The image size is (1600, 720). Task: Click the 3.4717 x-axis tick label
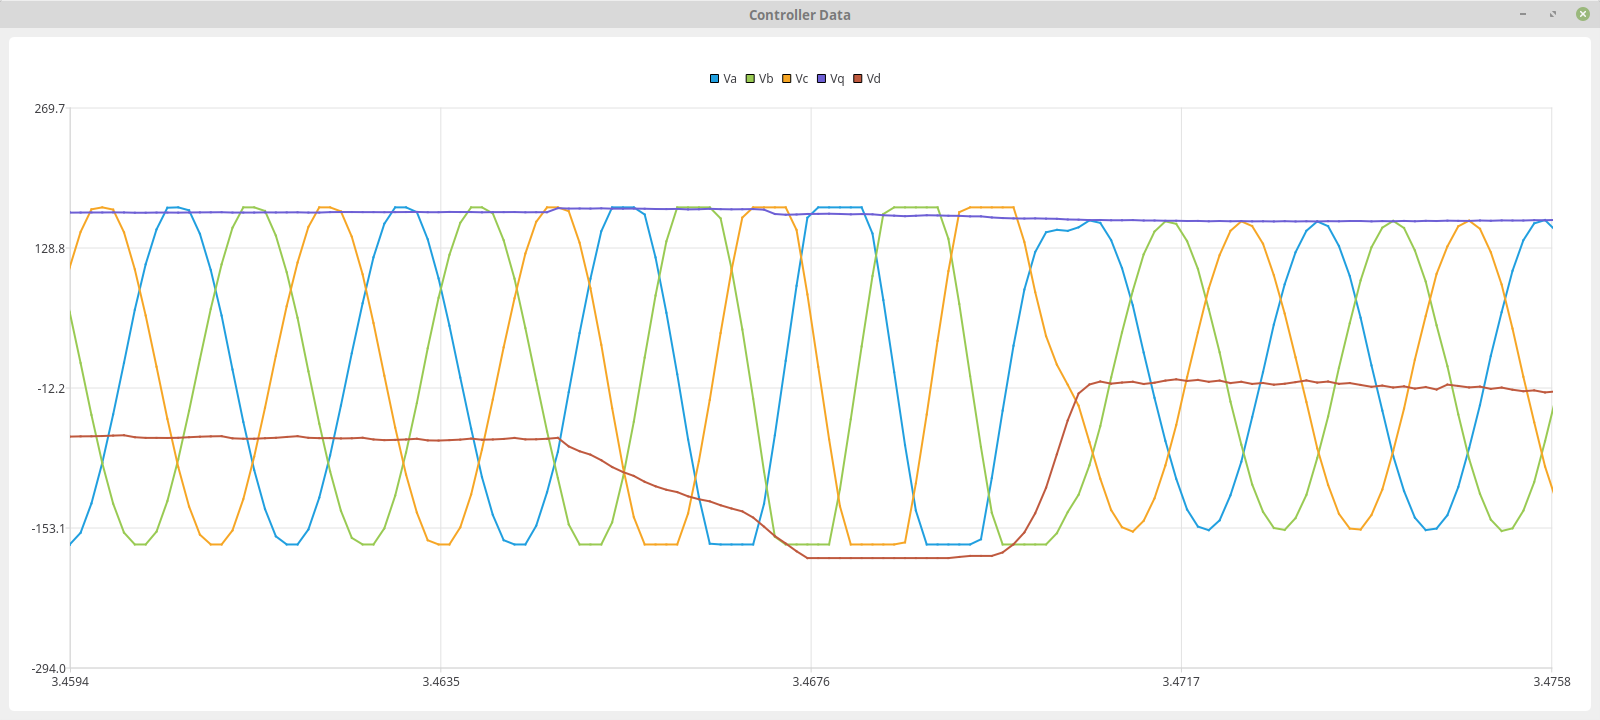point(1181,682)
